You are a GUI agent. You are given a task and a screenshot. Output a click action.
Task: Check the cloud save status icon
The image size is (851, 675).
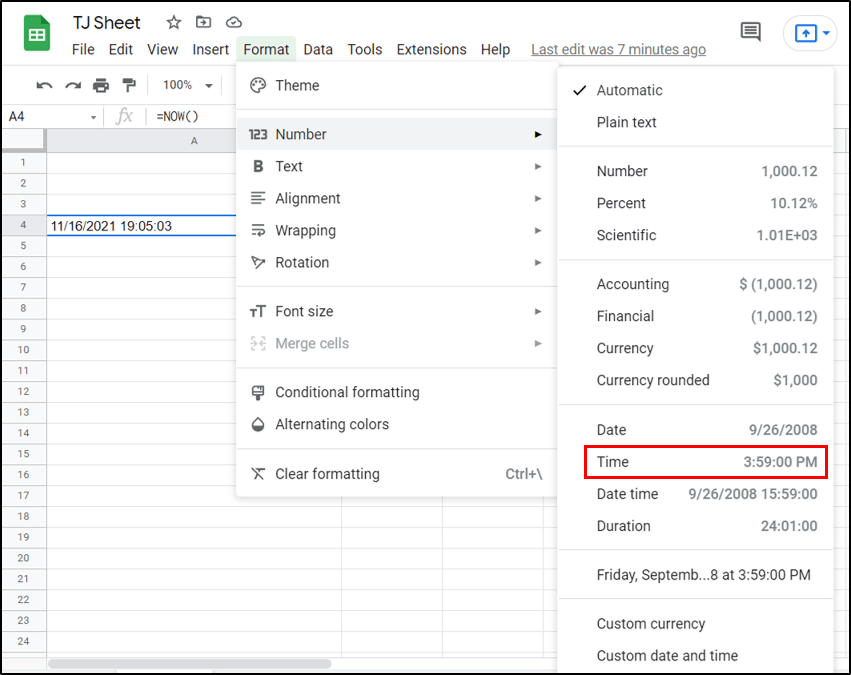234,22
